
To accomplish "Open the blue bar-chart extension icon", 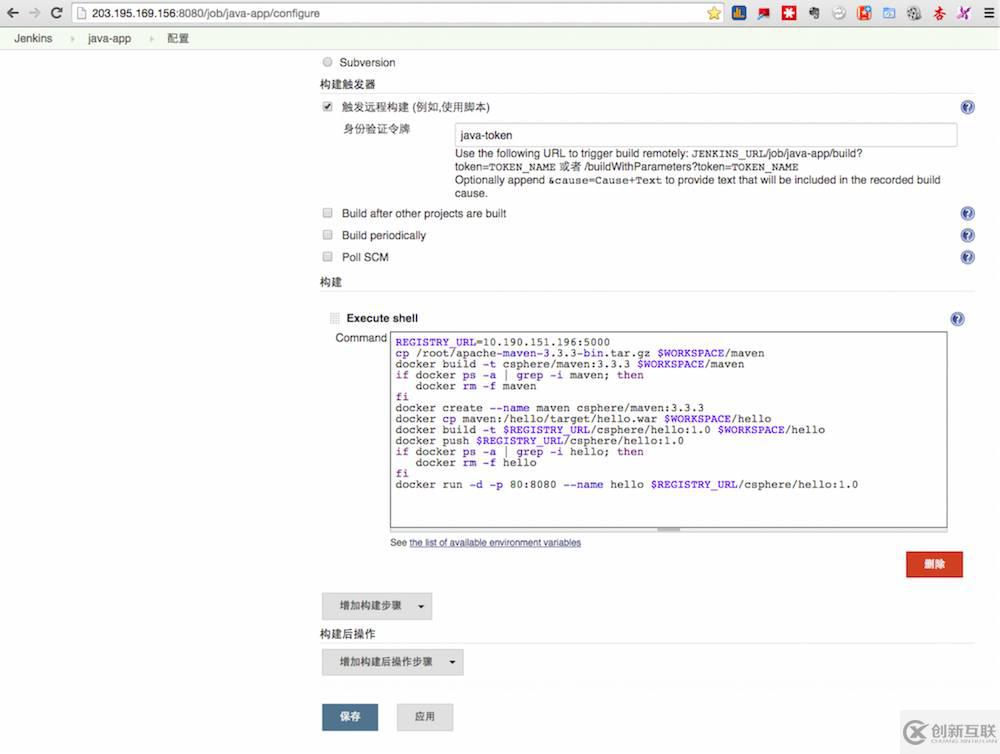I will tap(739, 13).
